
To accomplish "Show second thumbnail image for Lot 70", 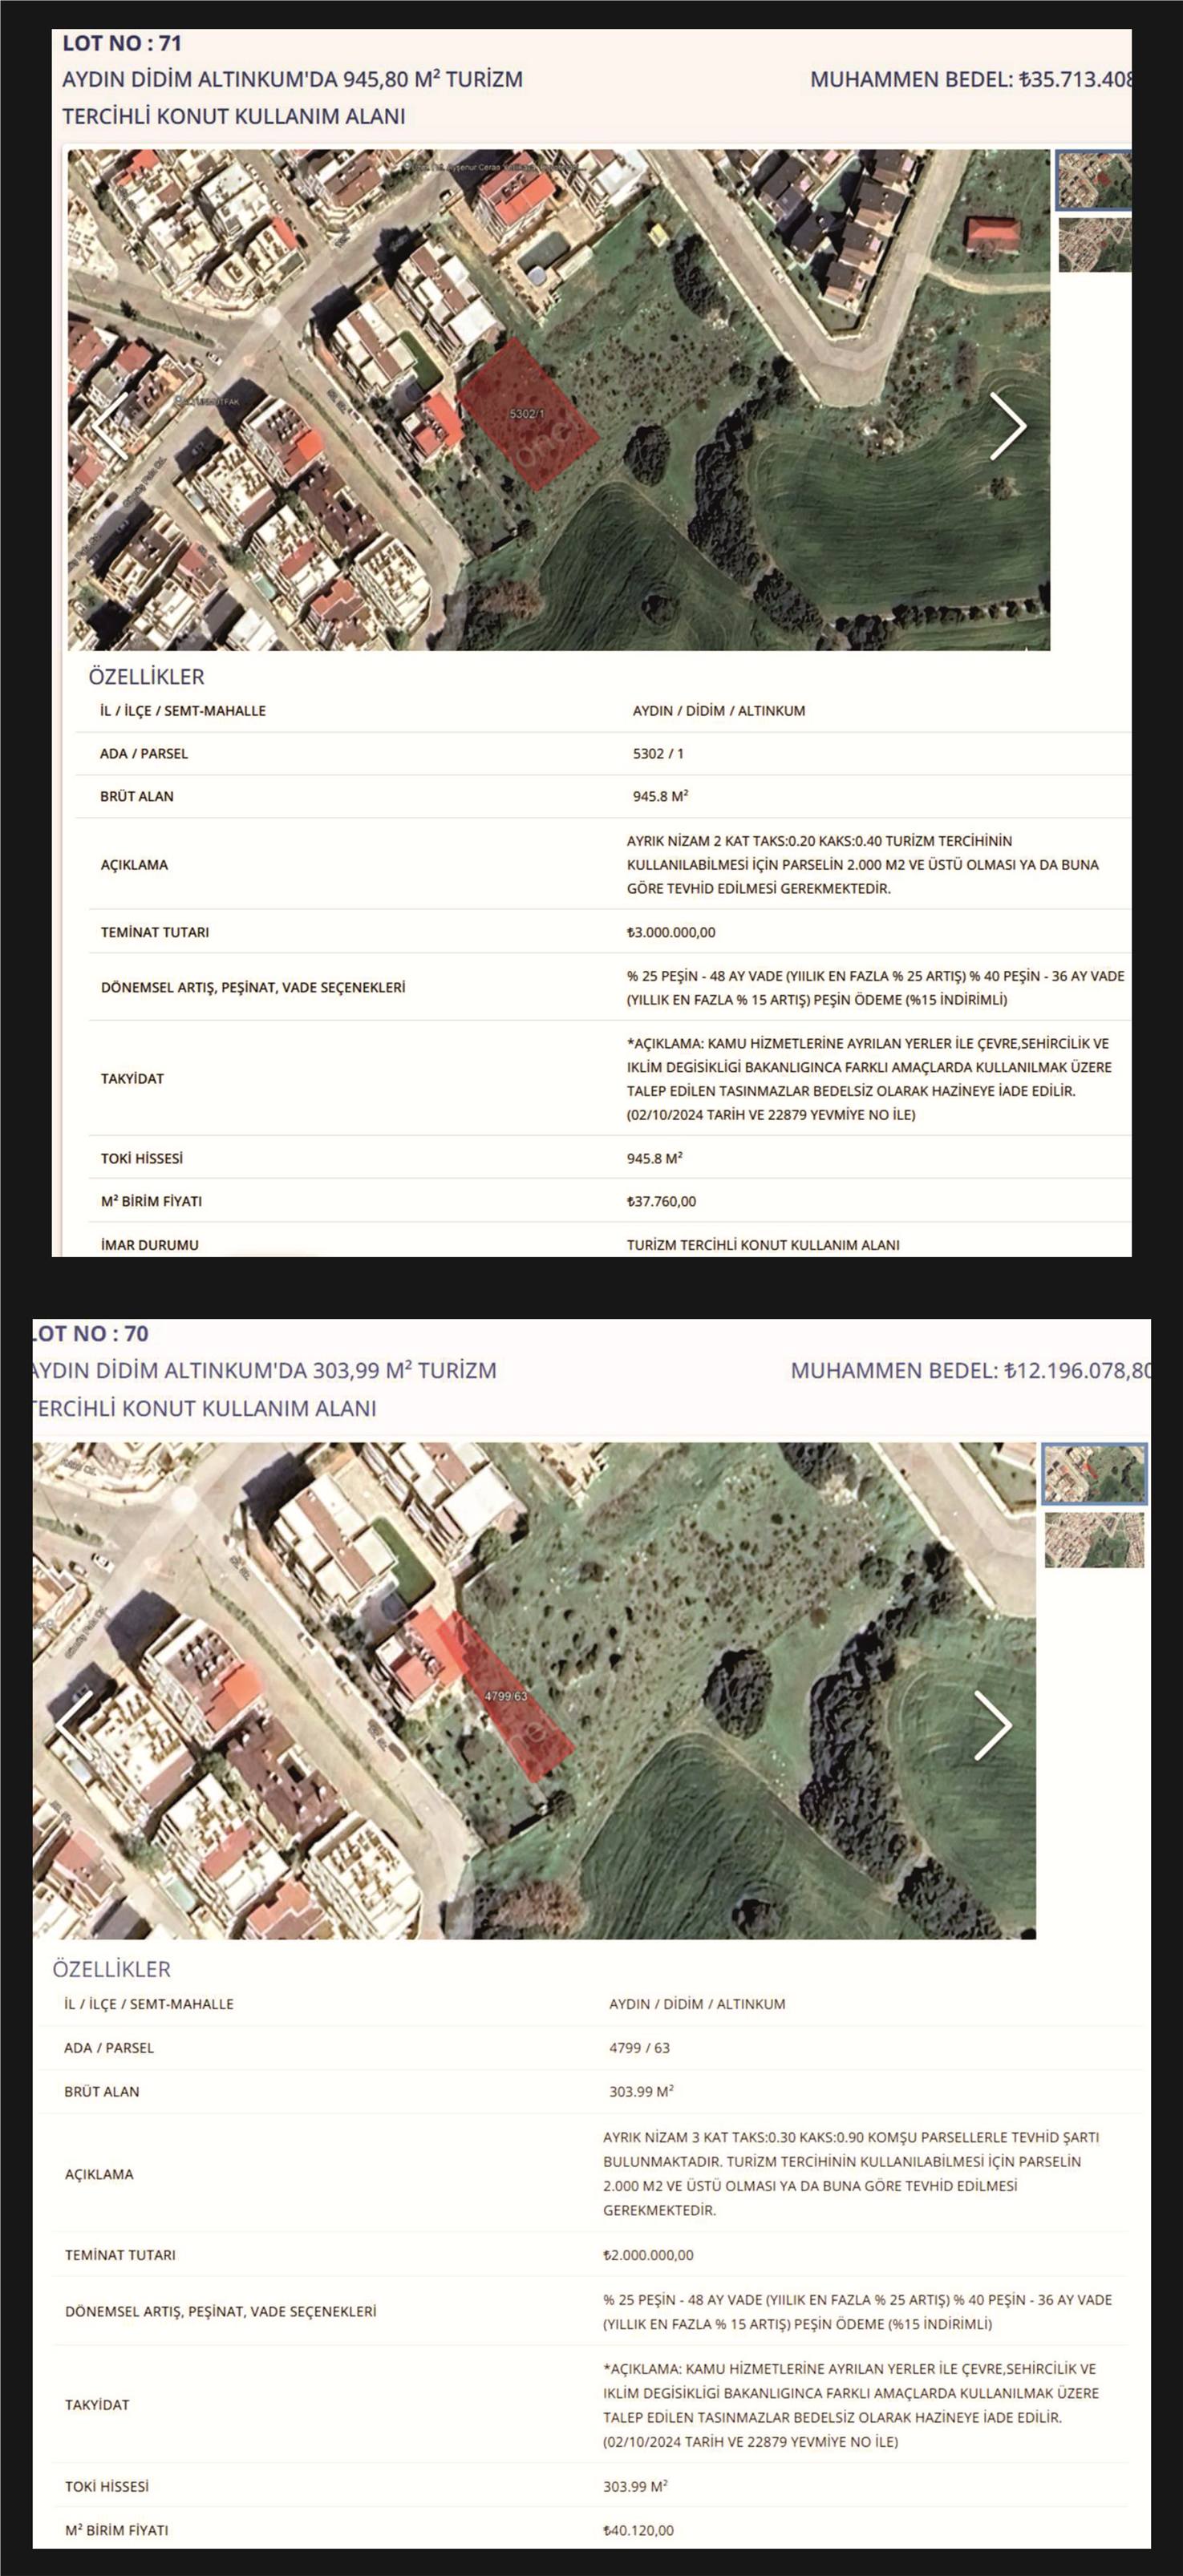I will coord(1093,1540).
